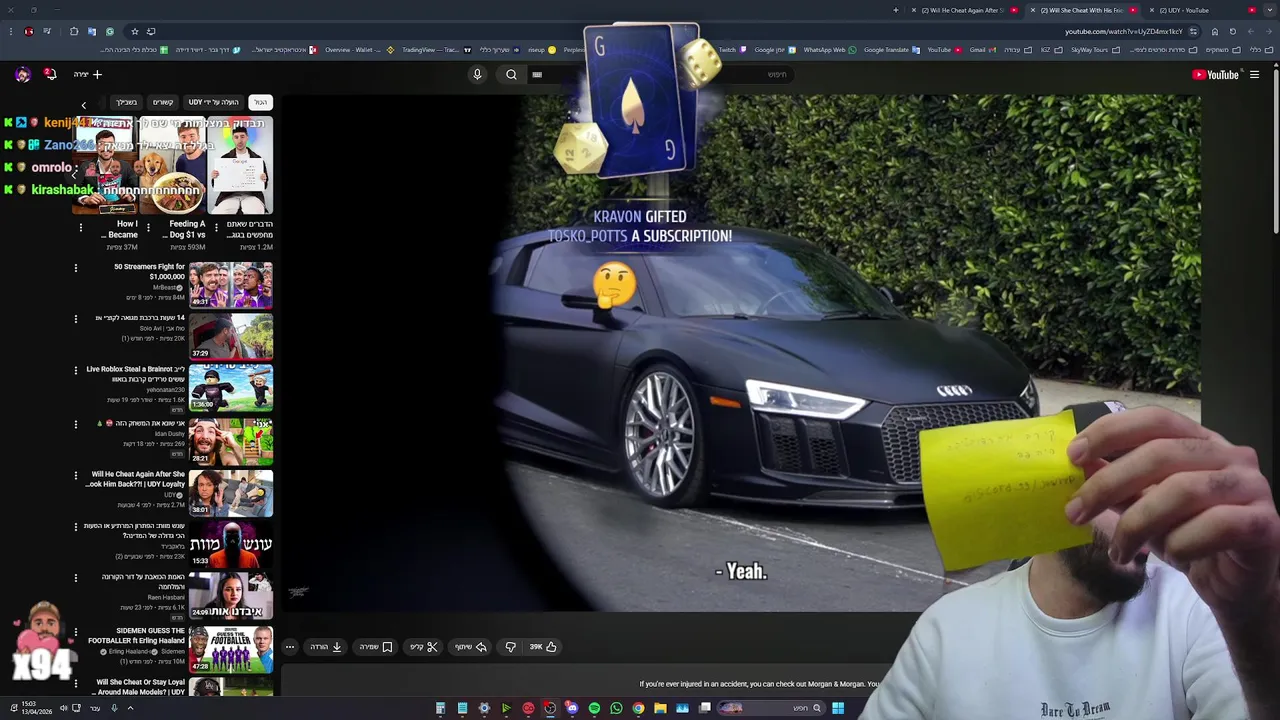Screen dimensions: 1280x720
Task: Create a clip with the scissors button
Action: pyautogui.click(x=424, y=647)
